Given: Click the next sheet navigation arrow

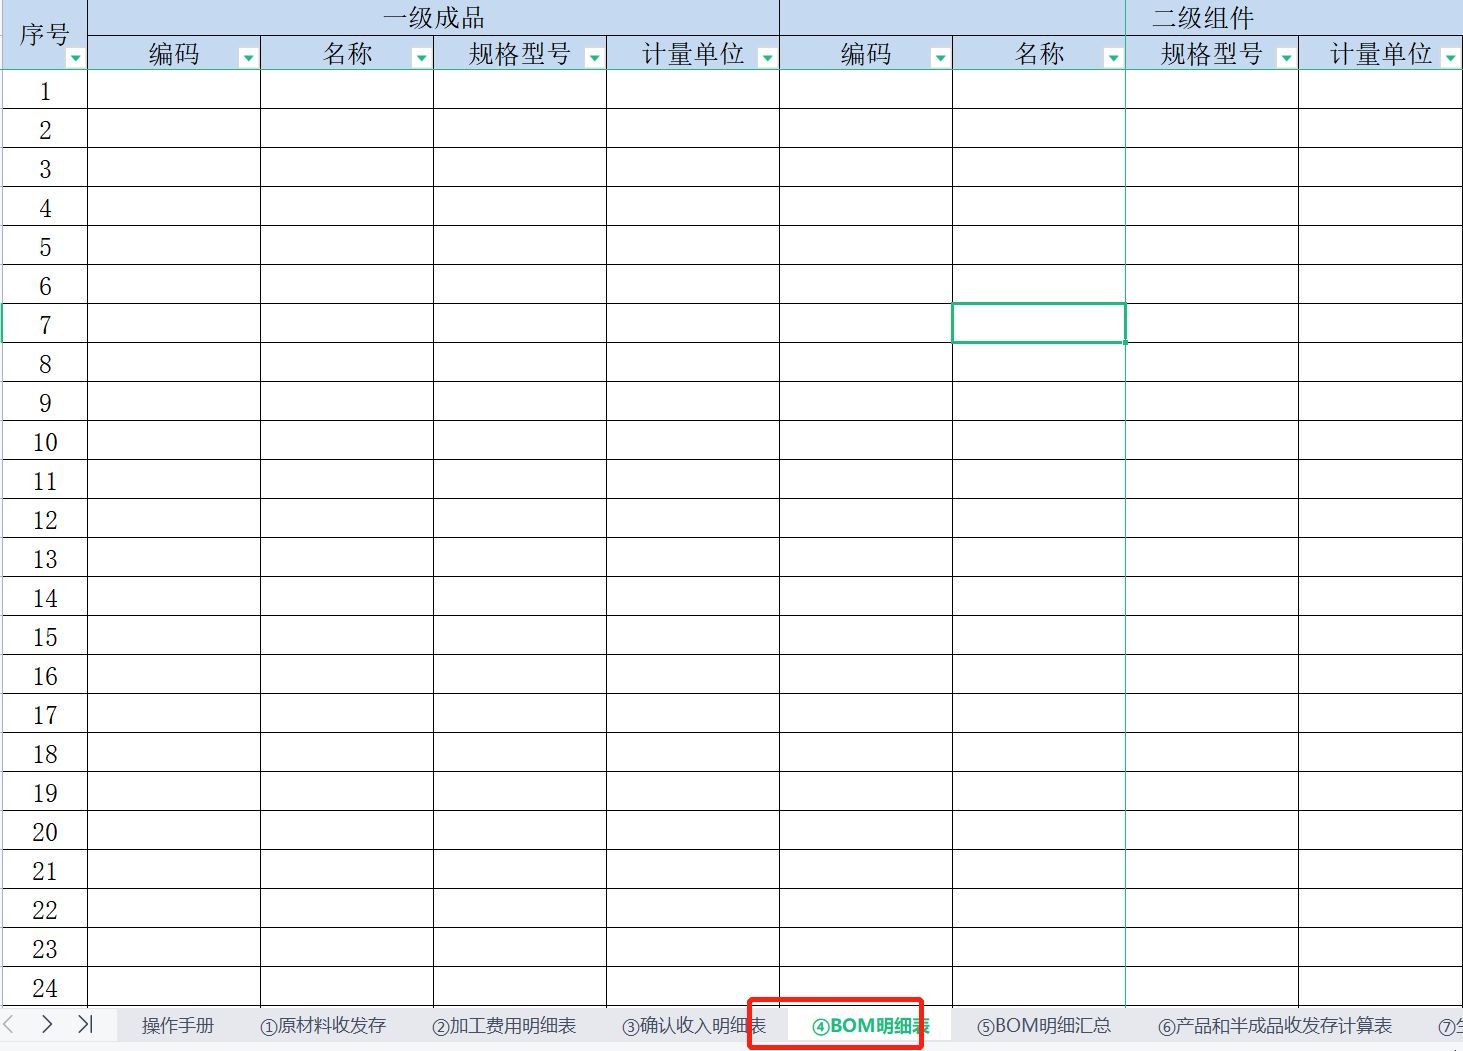Looking at the screenshot, I should [47, 1024].
